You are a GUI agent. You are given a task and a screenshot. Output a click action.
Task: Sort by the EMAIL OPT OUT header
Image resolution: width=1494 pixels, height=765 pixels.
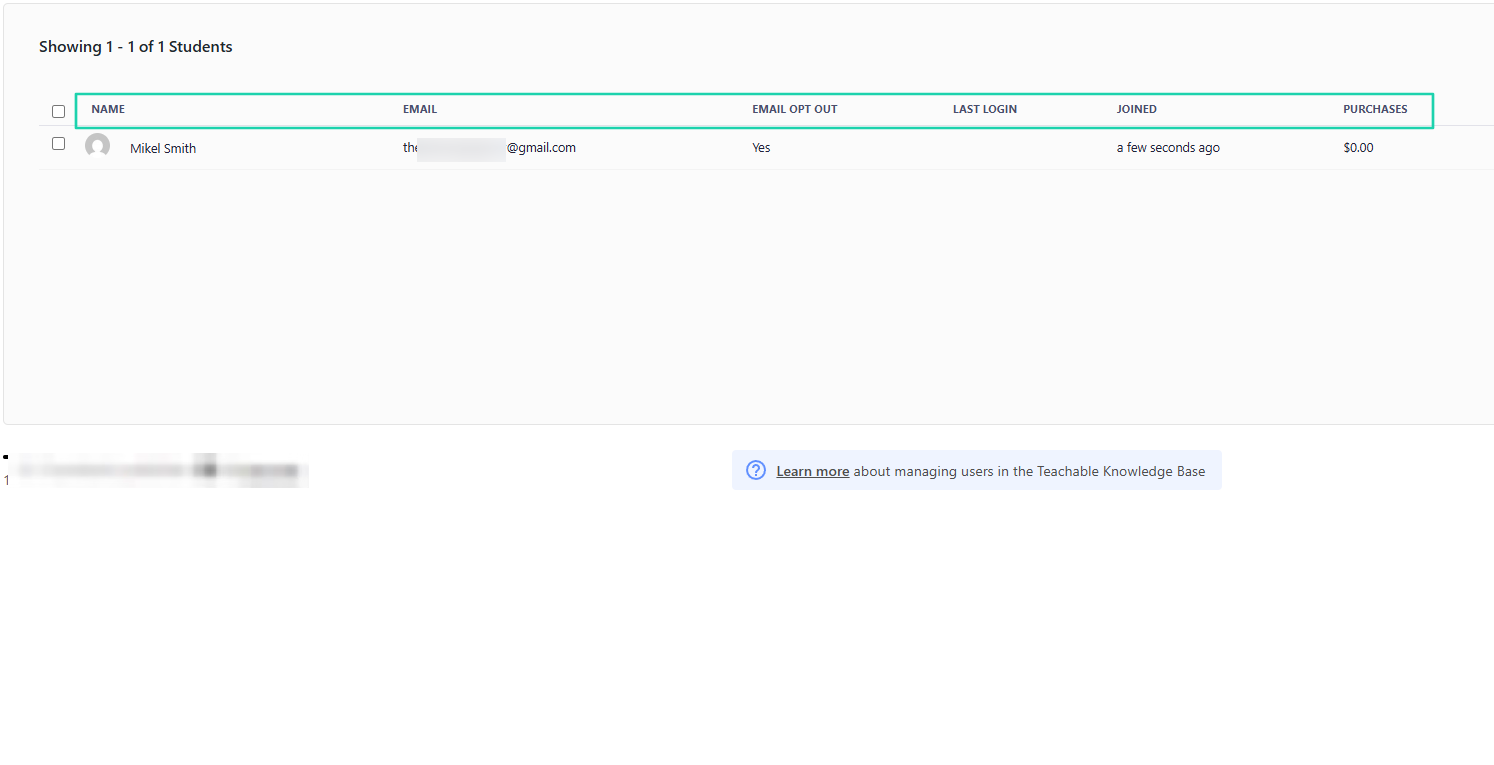795,109
